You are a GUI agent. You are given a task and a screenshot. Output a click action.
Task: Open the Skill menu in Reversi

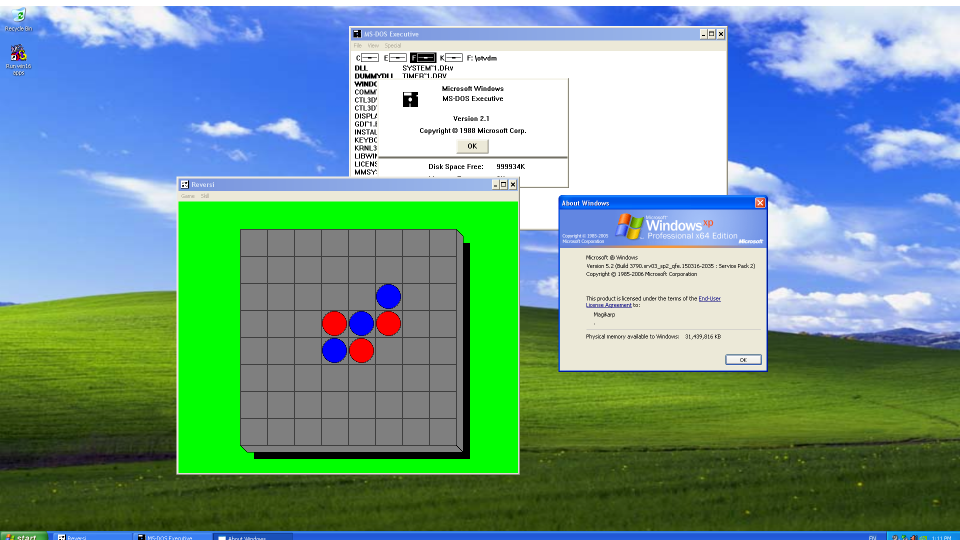205,196
